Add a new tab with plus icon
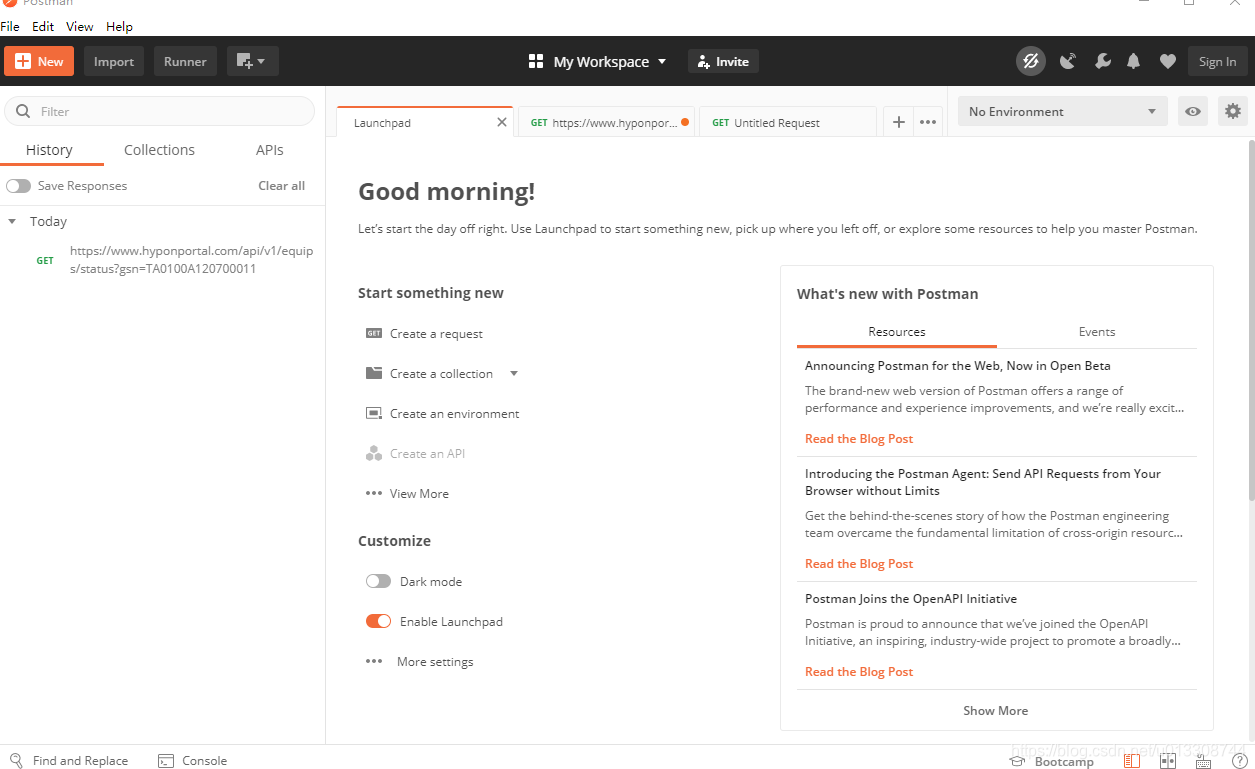The image size is (1255, 769). [898, 122]
